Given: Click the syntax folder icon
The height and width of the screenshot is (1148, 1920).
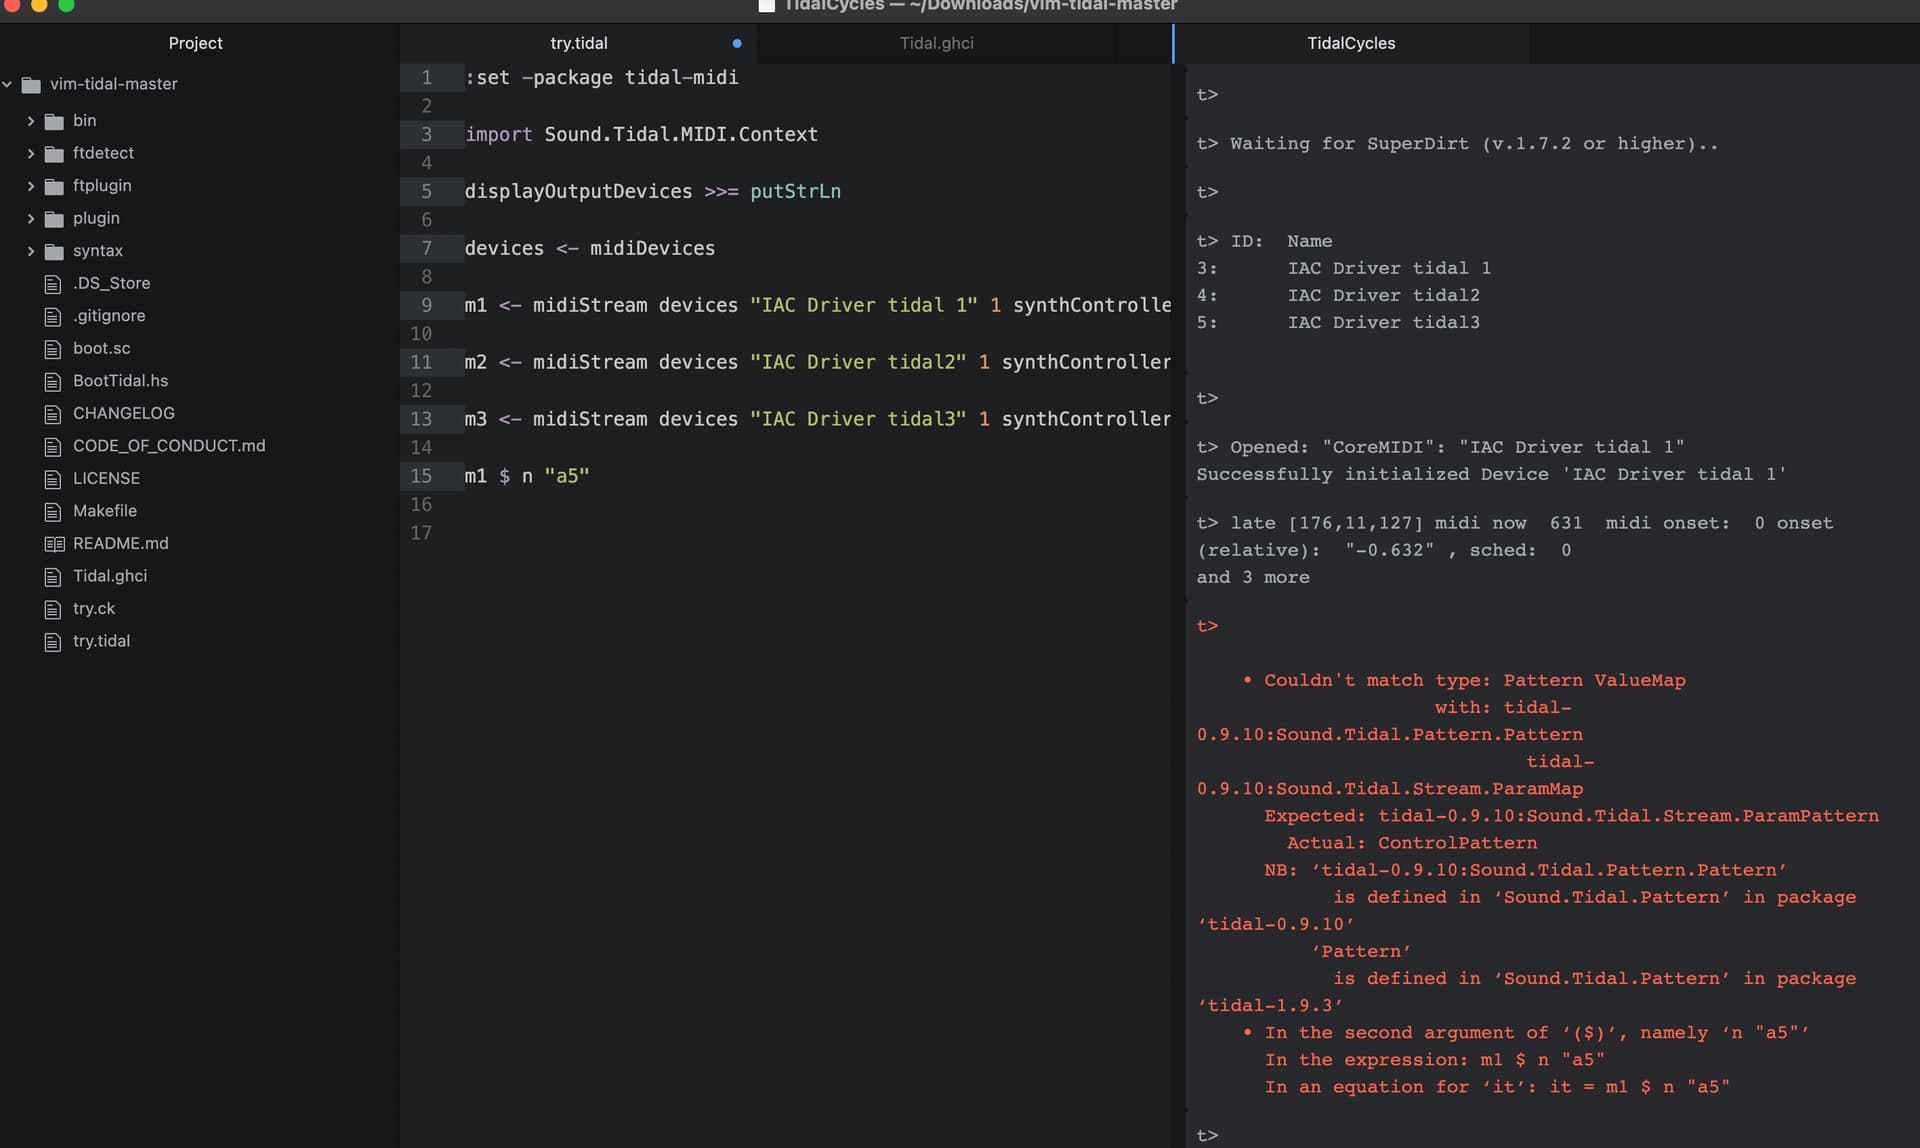Looking at the screenshot, I should click(54, 251).
